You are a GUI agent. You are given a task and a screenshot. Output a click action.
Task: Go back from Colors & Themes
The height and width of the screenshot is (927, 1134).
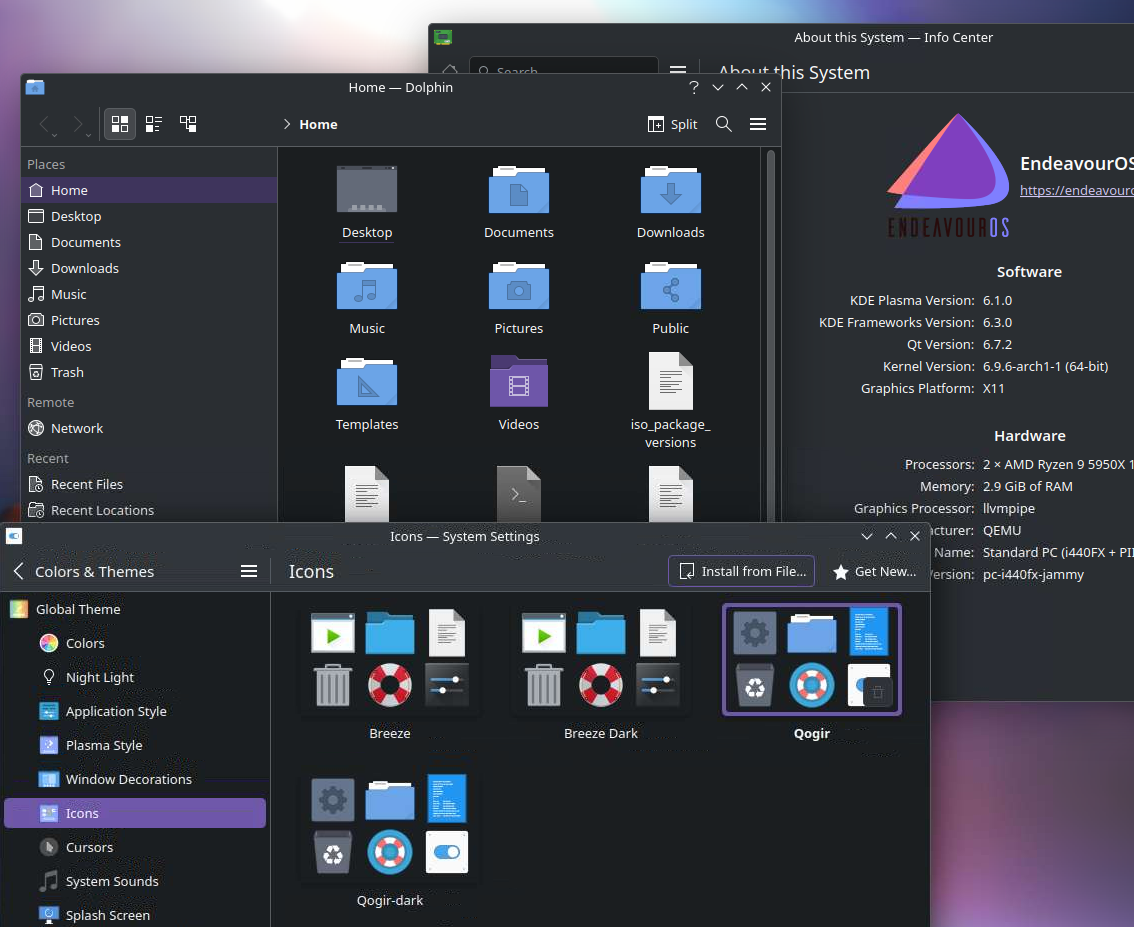click(19, 571)
